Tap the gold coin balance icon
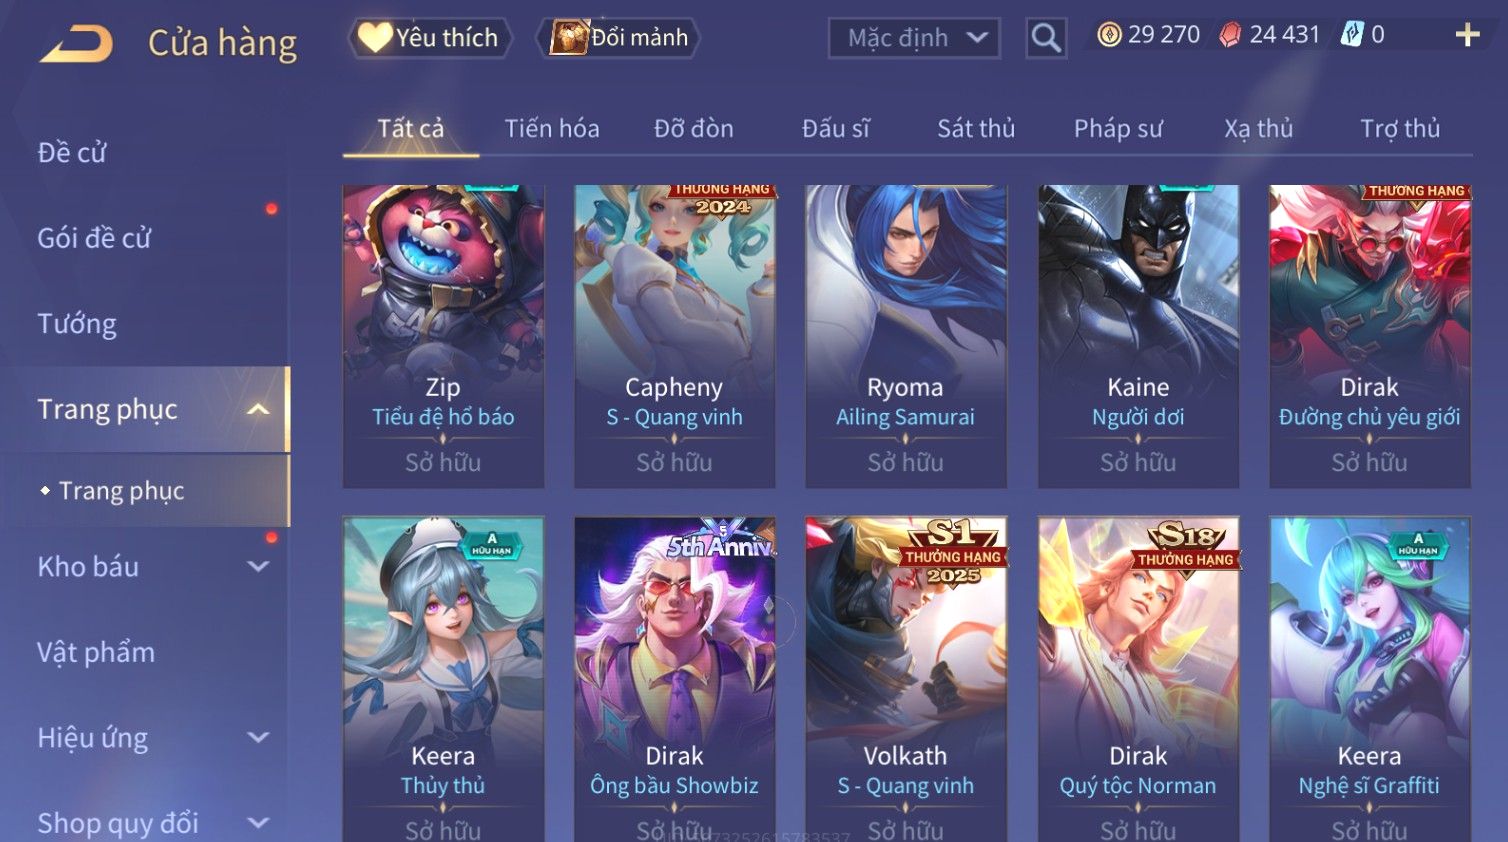The height and width of the screenshot is (842, 1508). (1109, 35)
